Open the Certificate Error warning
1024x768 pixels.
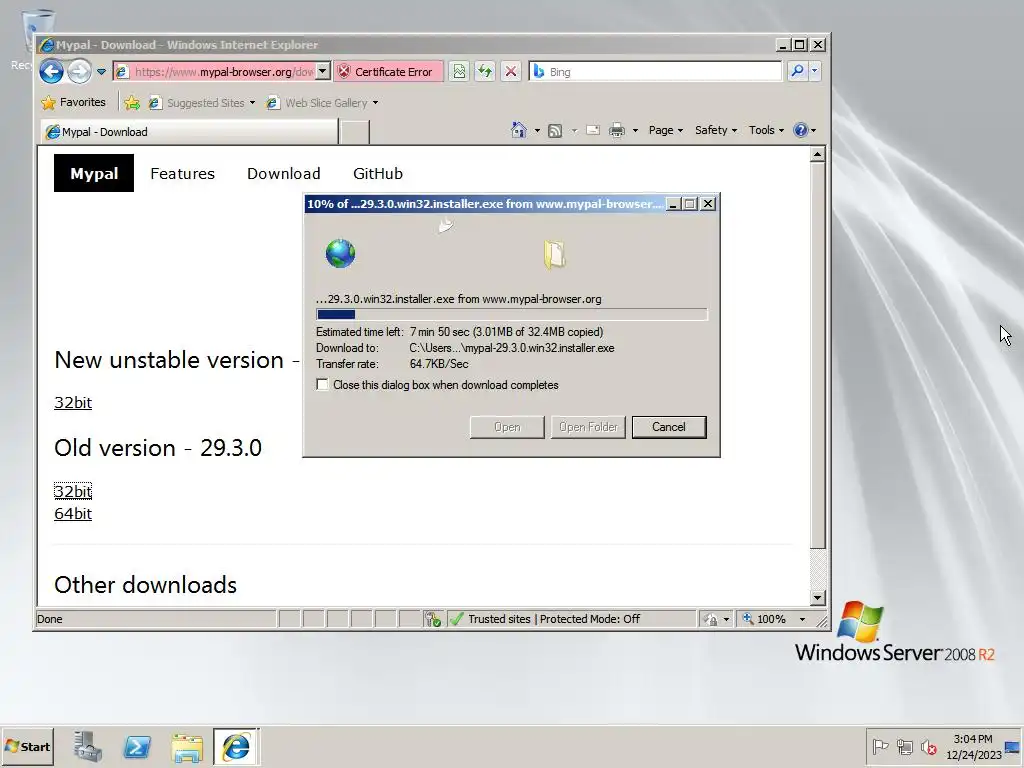[388, 72]
